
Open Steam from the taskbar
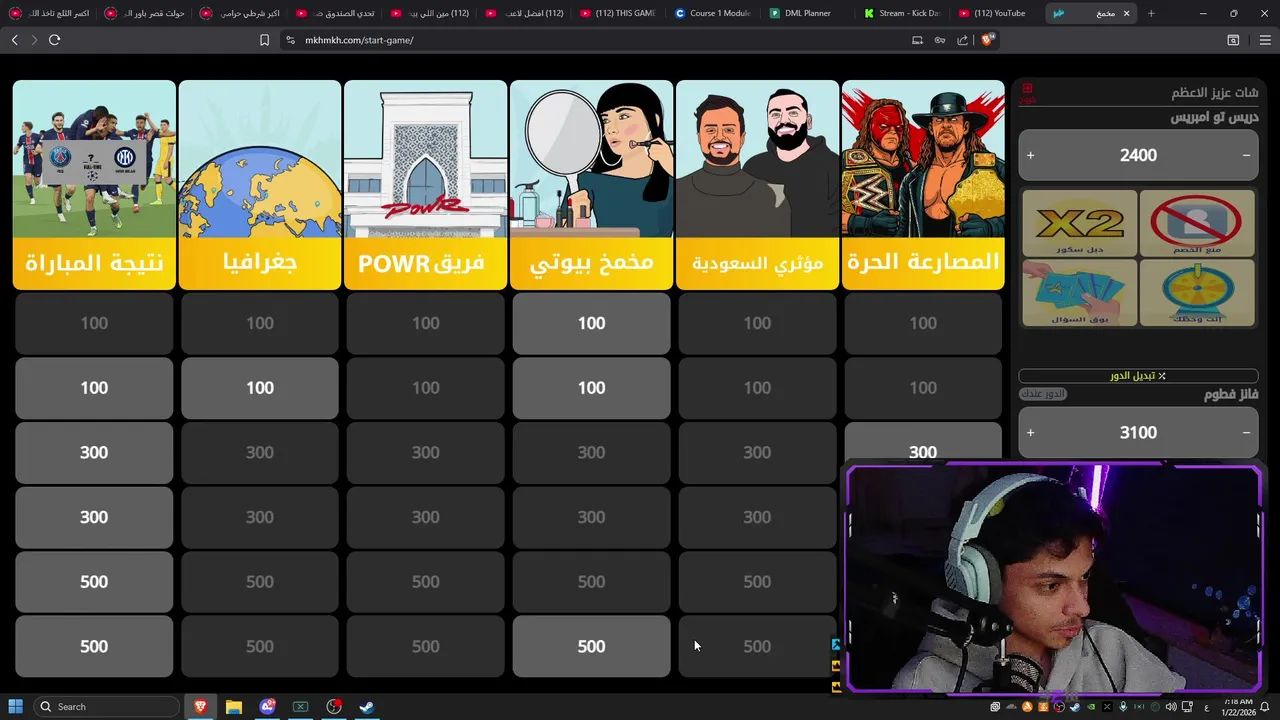pyautogui.click(x=367, y=706)
